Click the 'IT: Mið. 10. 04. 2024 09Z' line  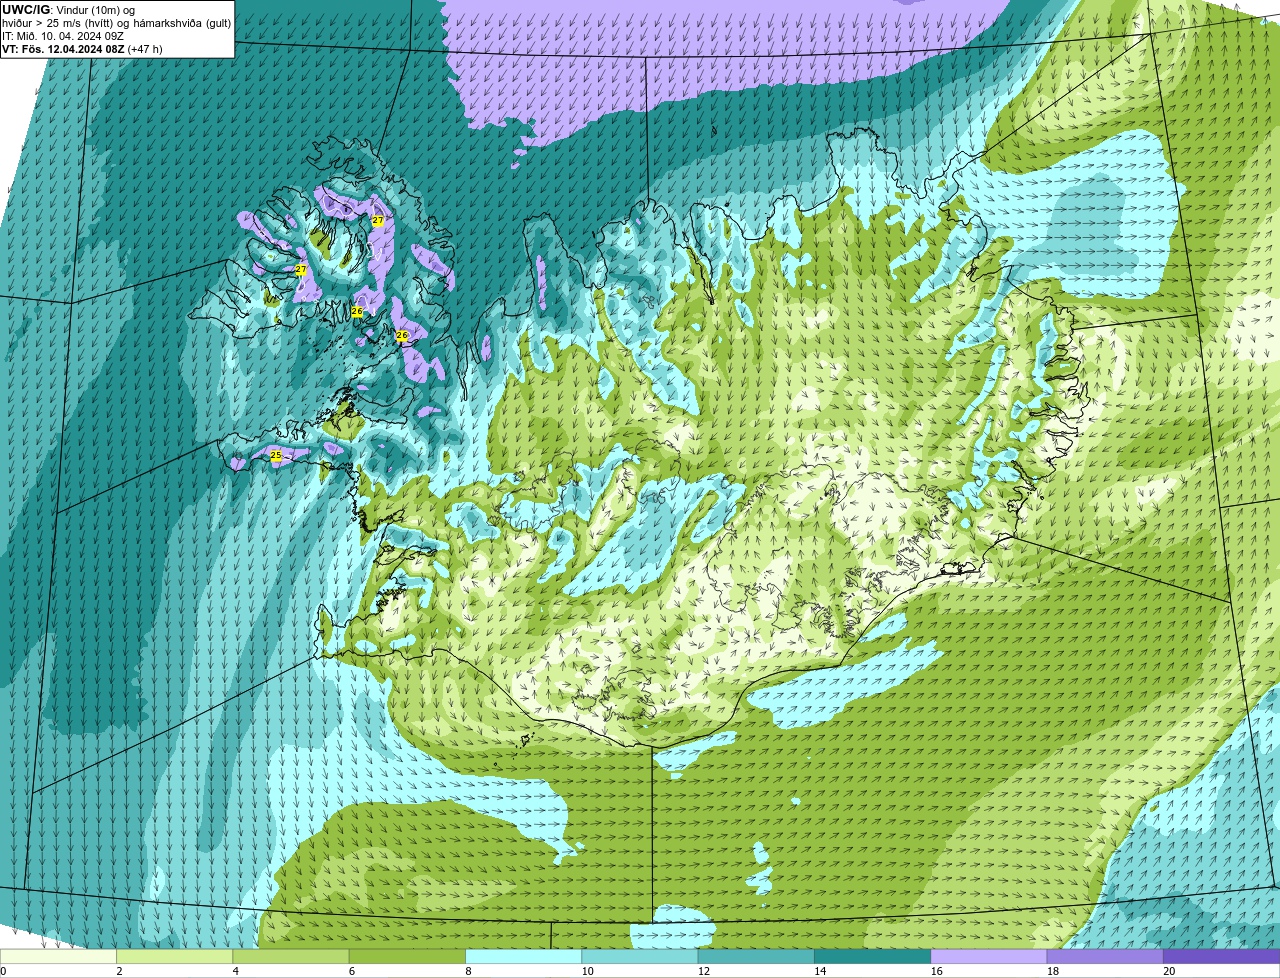pos(62,36)
